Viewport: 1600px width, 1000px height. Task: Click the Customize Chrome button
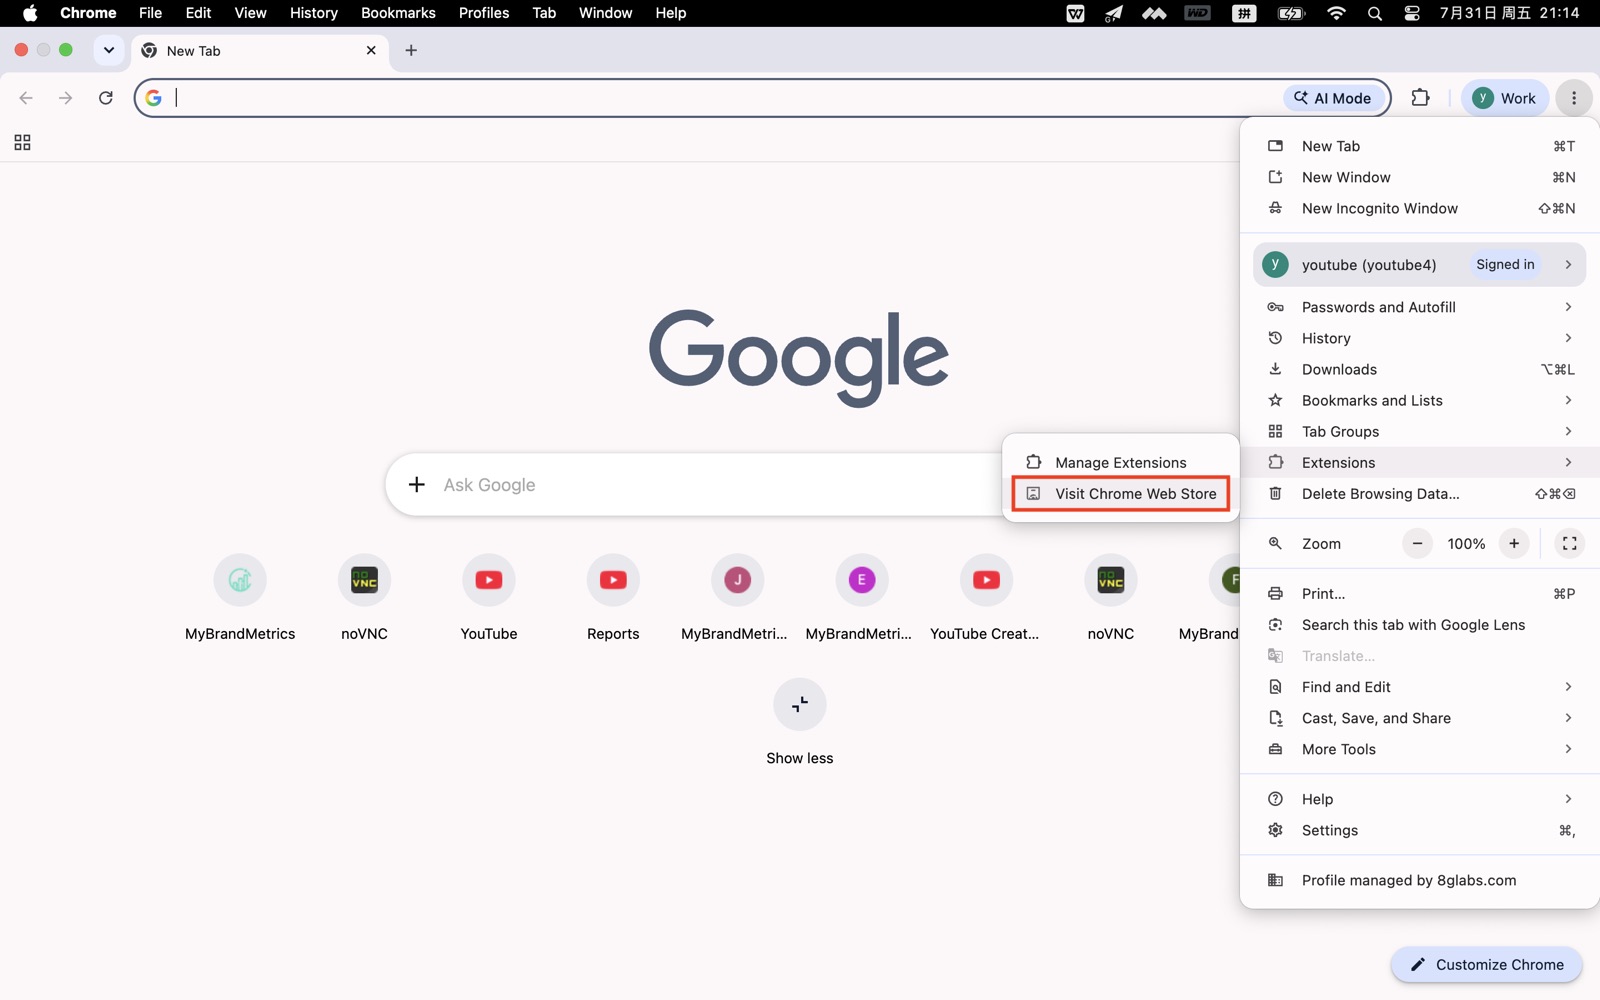click(x=1486, y=965)
